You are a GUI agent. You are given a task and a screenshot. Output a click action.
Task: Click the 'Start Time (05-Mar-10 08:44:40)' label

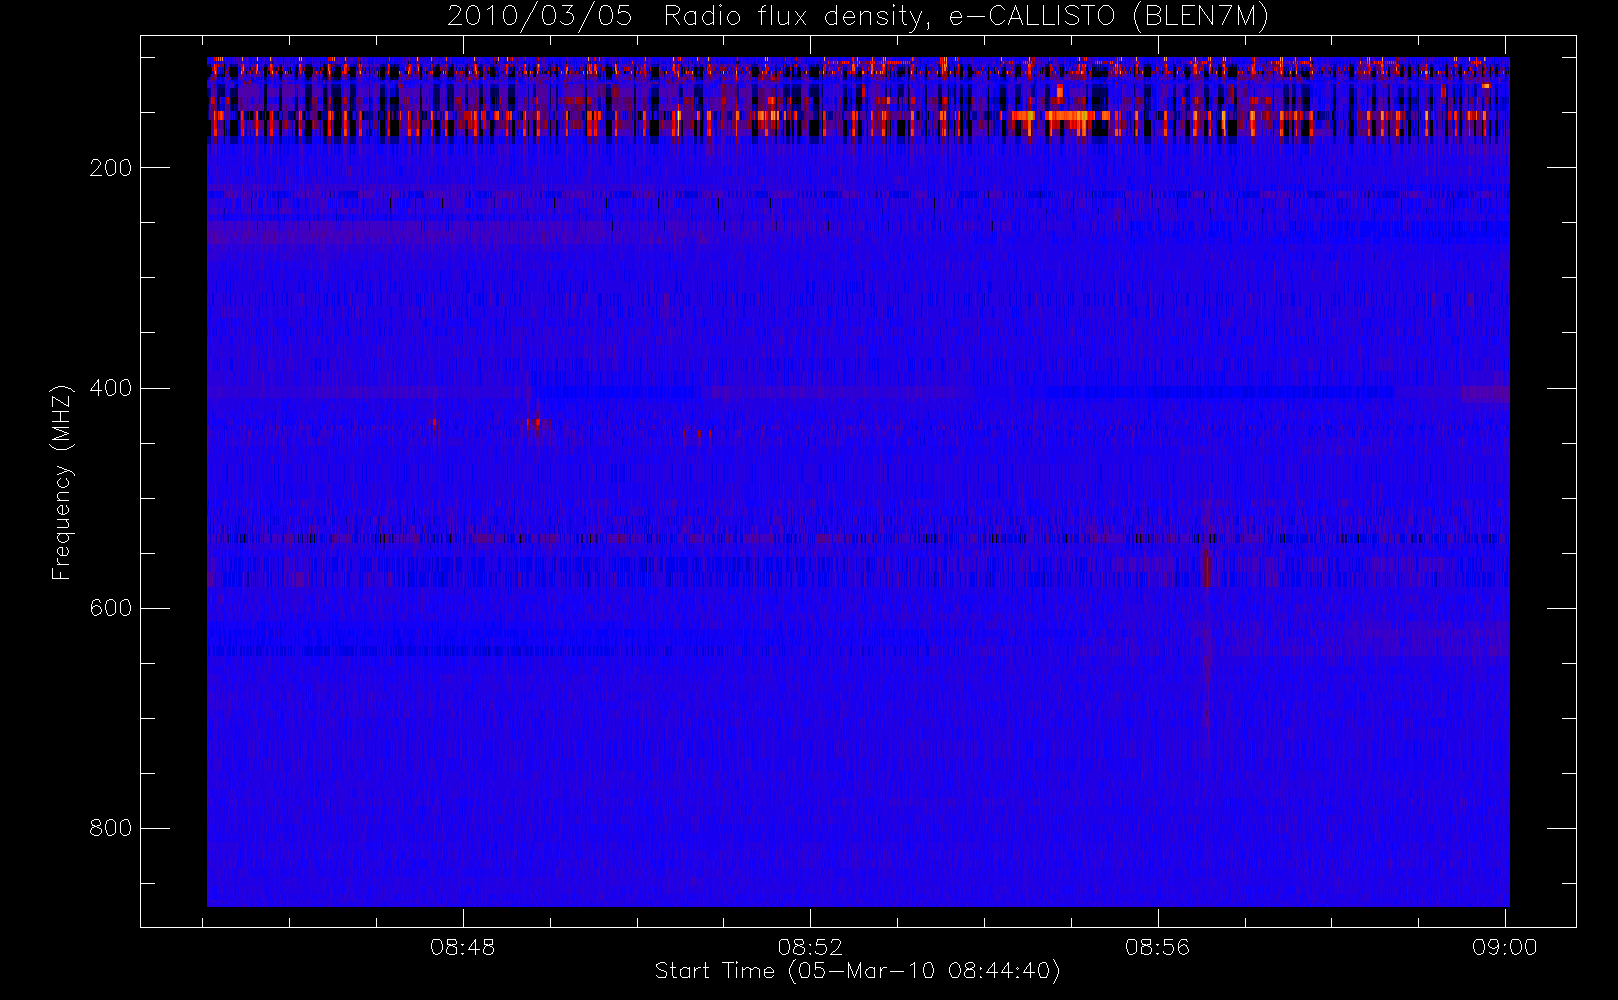coord(857,971)
